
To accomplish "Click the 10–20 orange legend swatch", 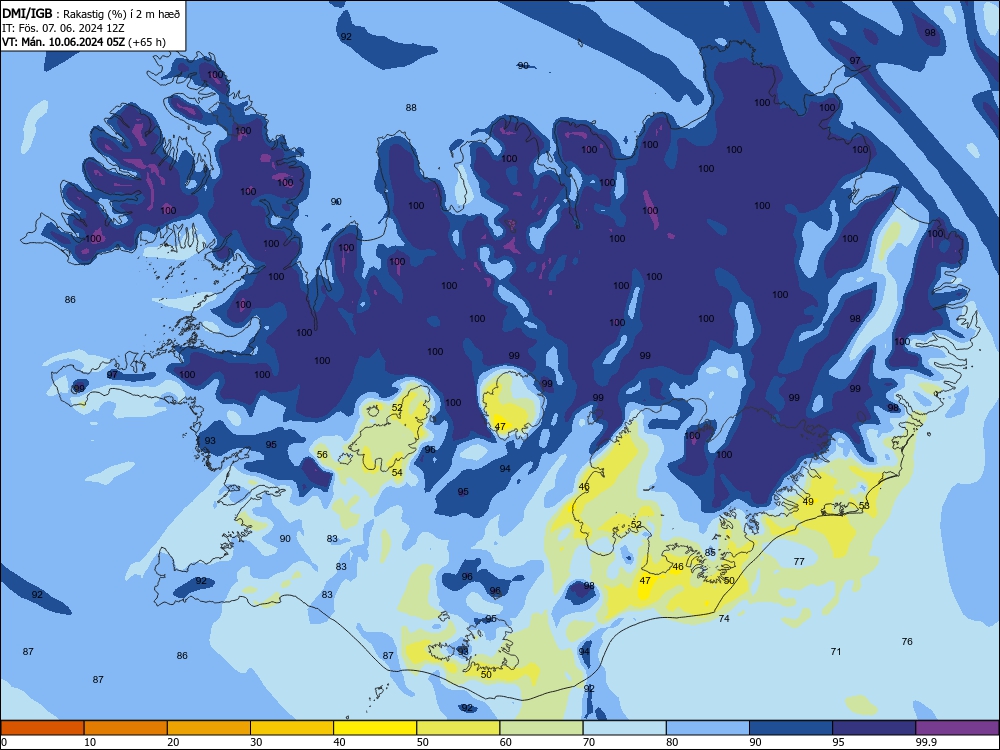I will click(x=126, y=728).
